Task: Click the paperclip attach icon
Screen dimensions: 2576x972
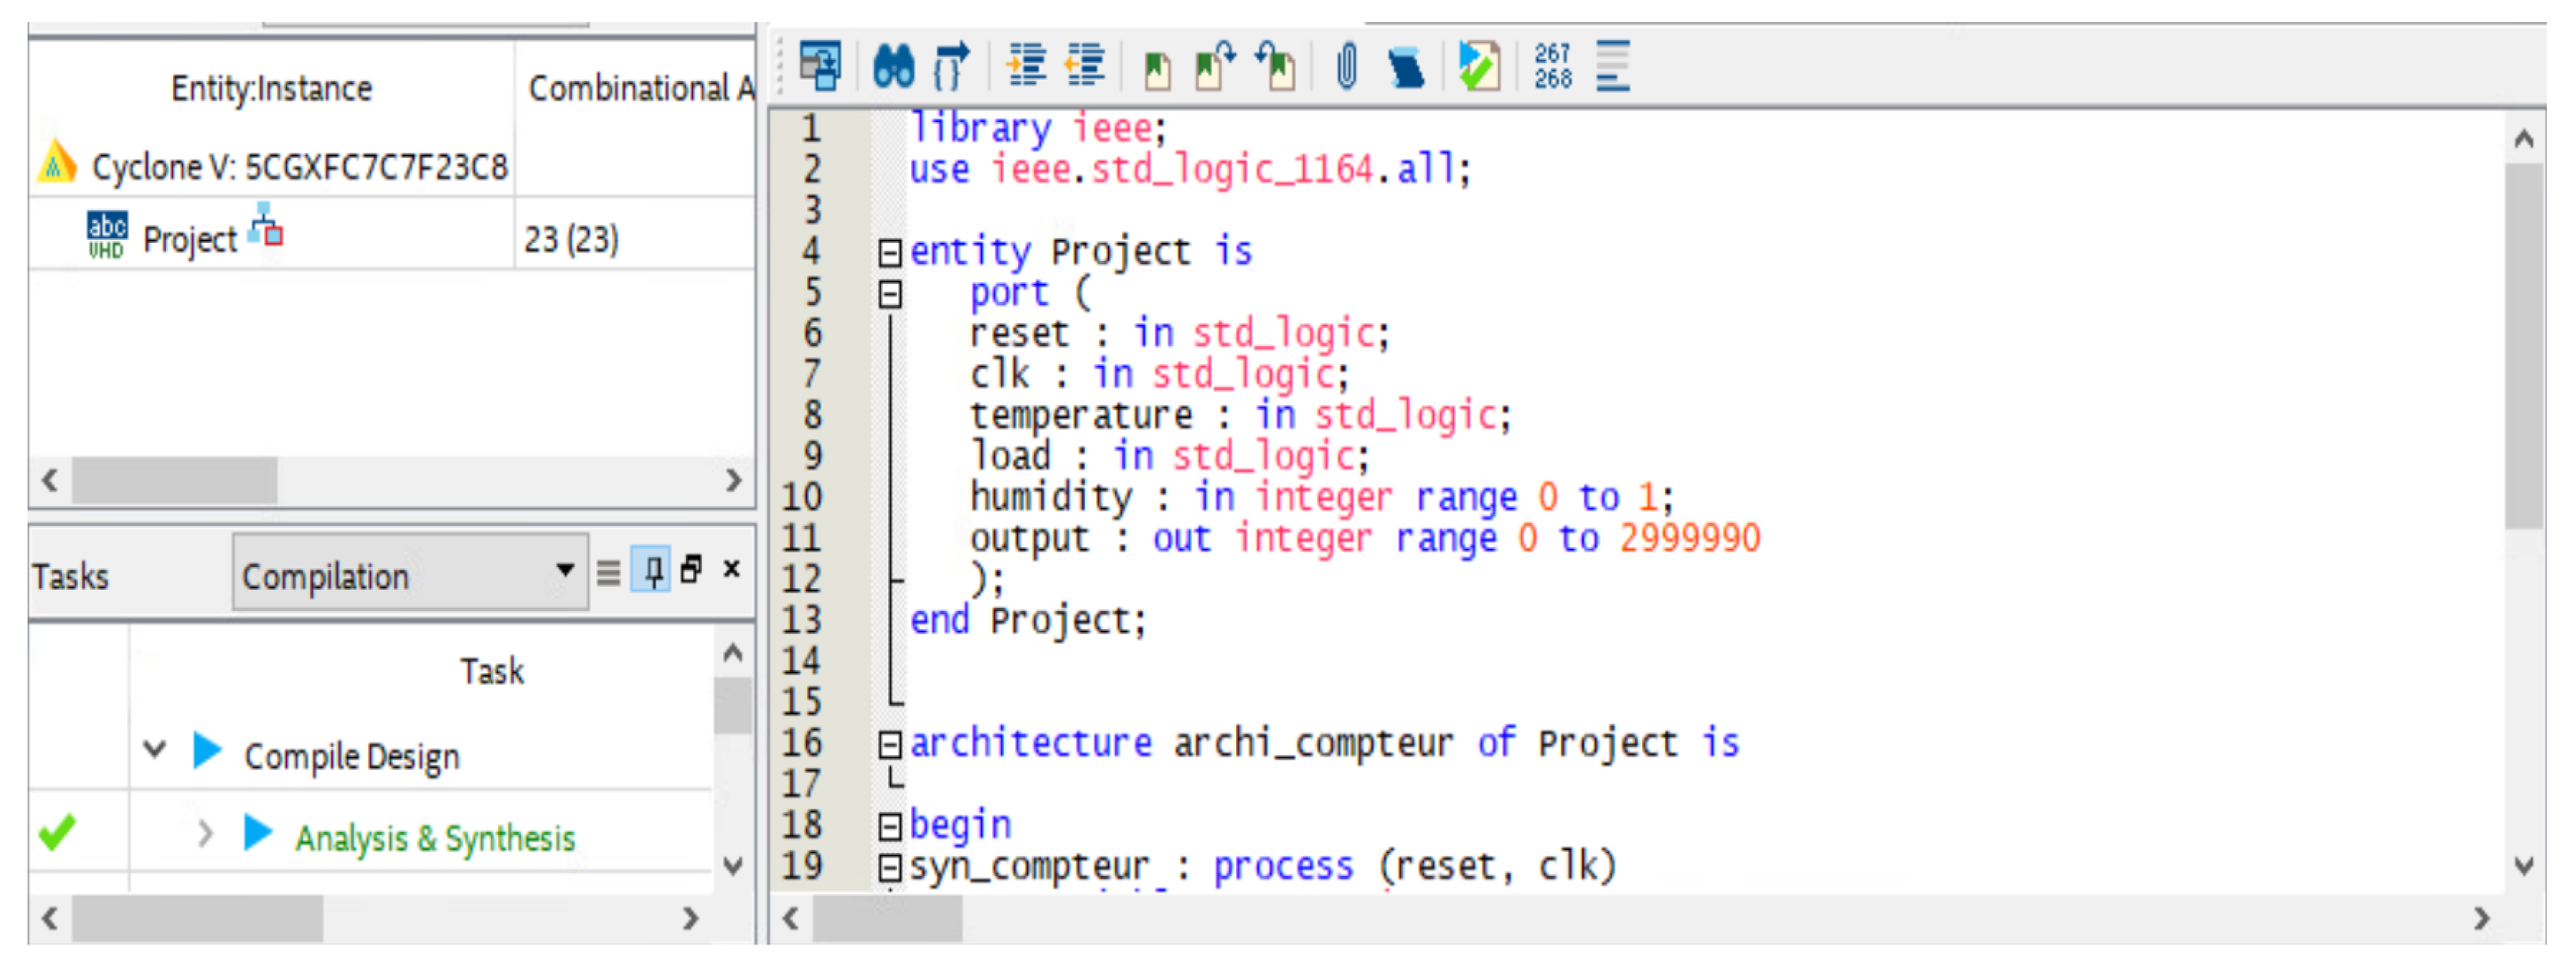Action: coord(1346,66)
